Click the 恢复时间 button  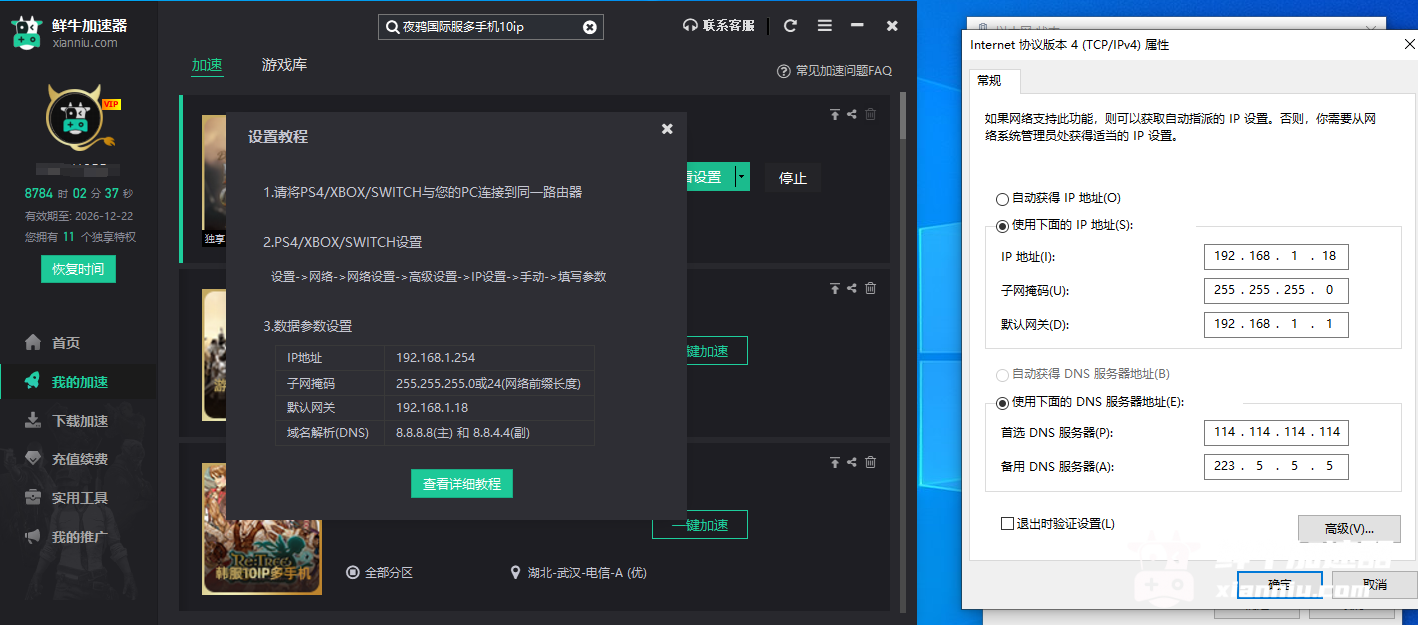pos(78,269)
